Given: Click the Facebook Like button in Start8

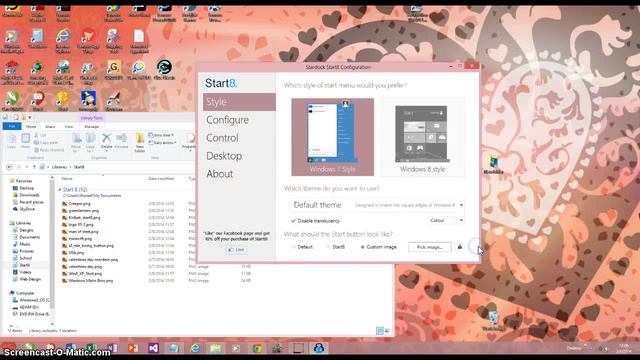Looking at the screenshot, I should 236,249.
